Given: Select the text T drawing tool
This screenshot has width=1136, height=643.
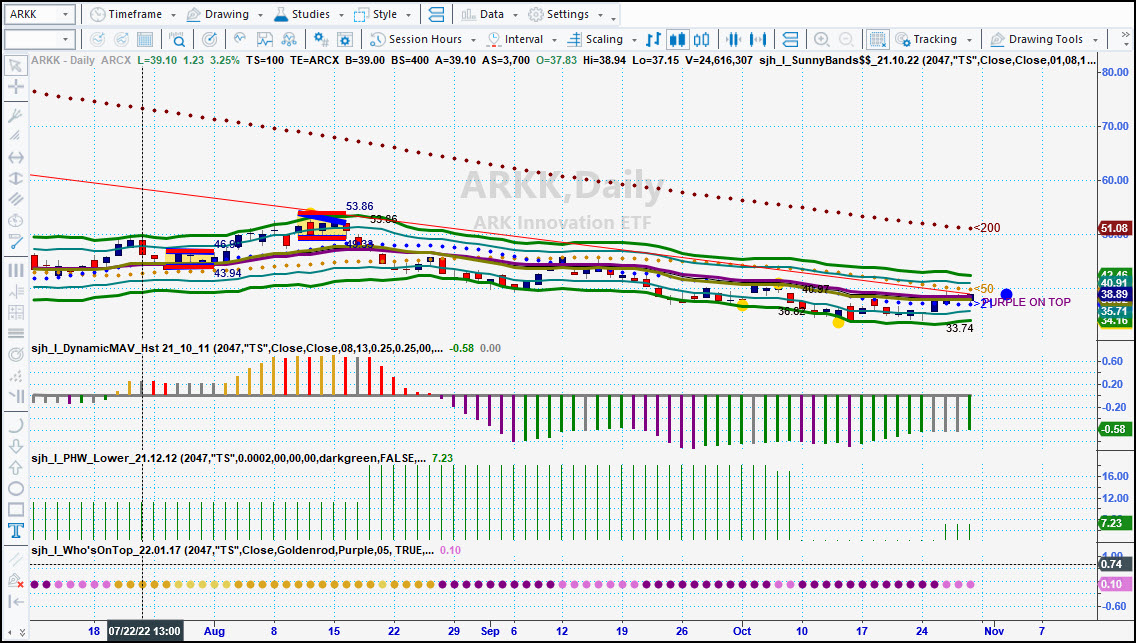Looking at the screenshot, I should click(15, 531).
